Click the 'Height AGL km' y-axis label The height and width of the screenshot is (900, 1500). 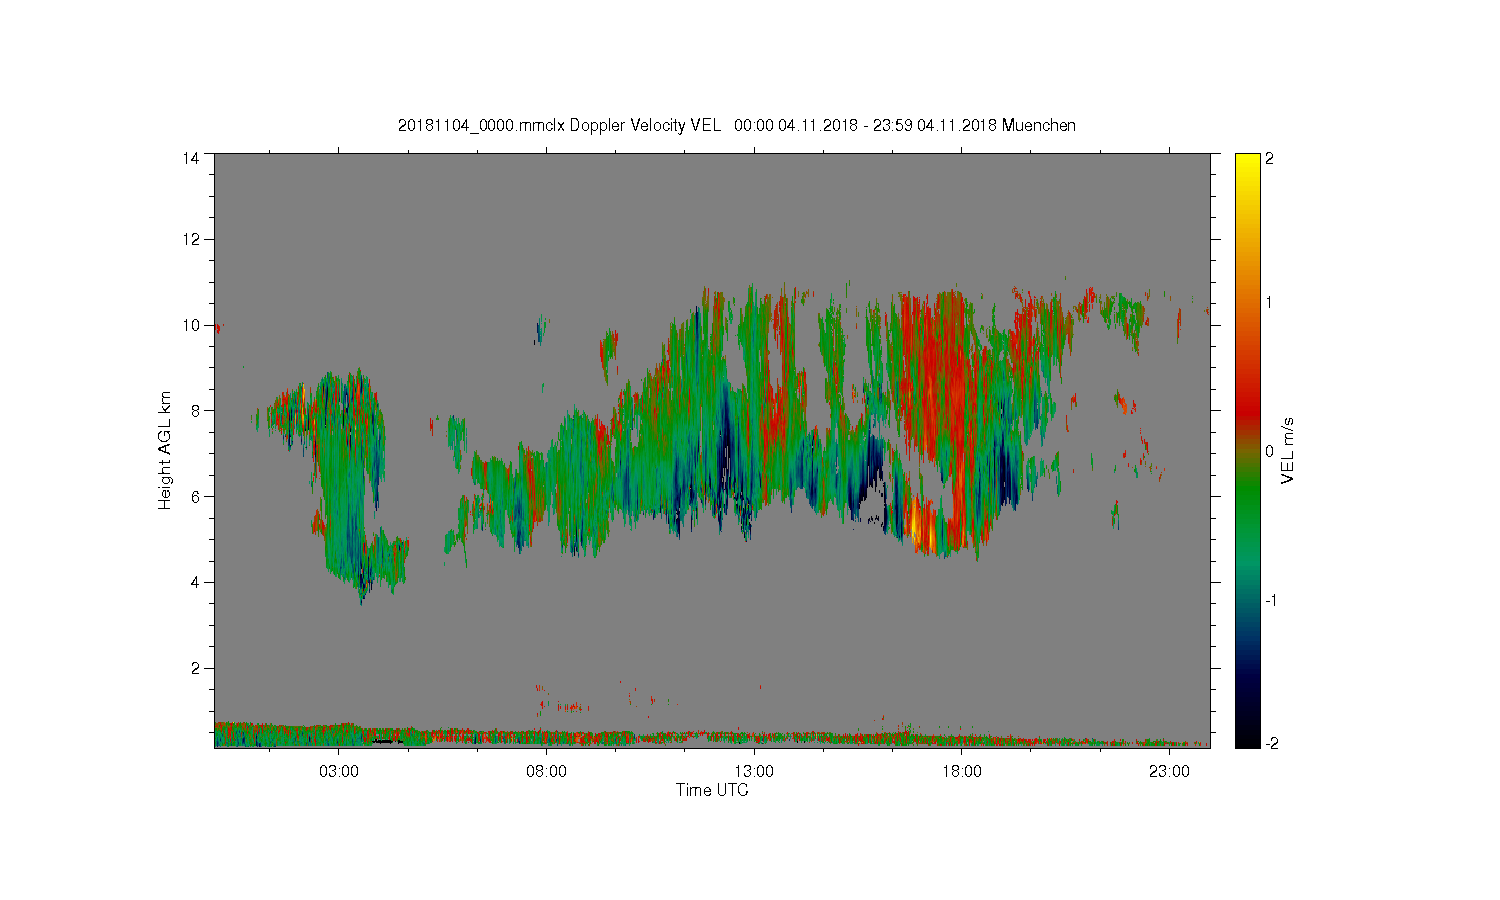165,450
